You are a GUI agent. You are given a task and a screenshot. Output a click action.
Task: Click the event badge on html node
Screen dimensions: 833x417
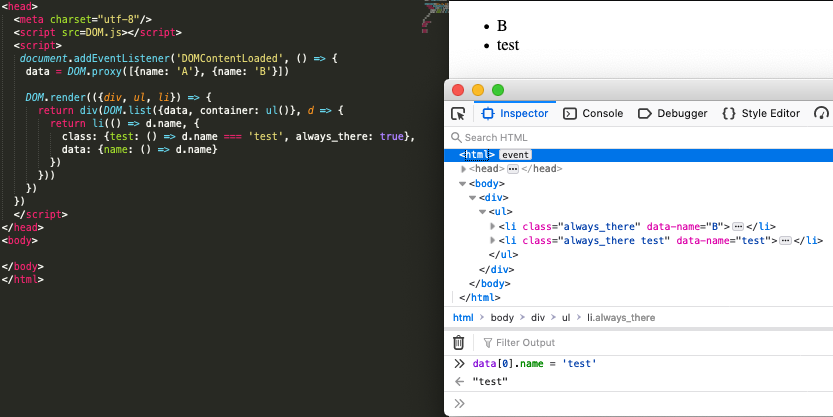pyautogui.click(x=515, y=155)
